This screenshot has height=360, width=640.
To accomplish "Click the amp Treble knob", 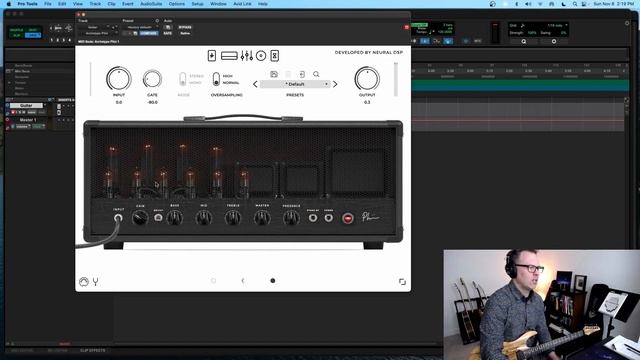I will pos(233,218).
